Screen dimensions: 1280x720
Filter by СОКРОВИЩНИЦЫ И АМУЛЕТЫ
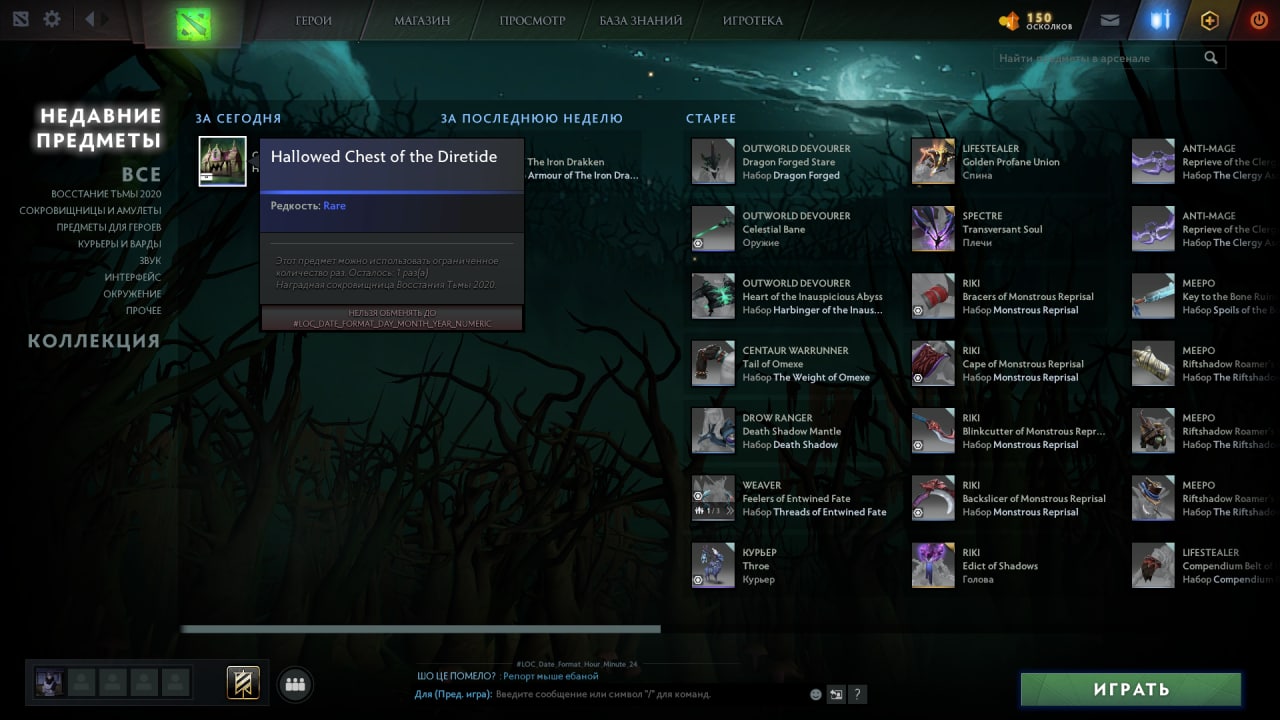tap(90, 211)
